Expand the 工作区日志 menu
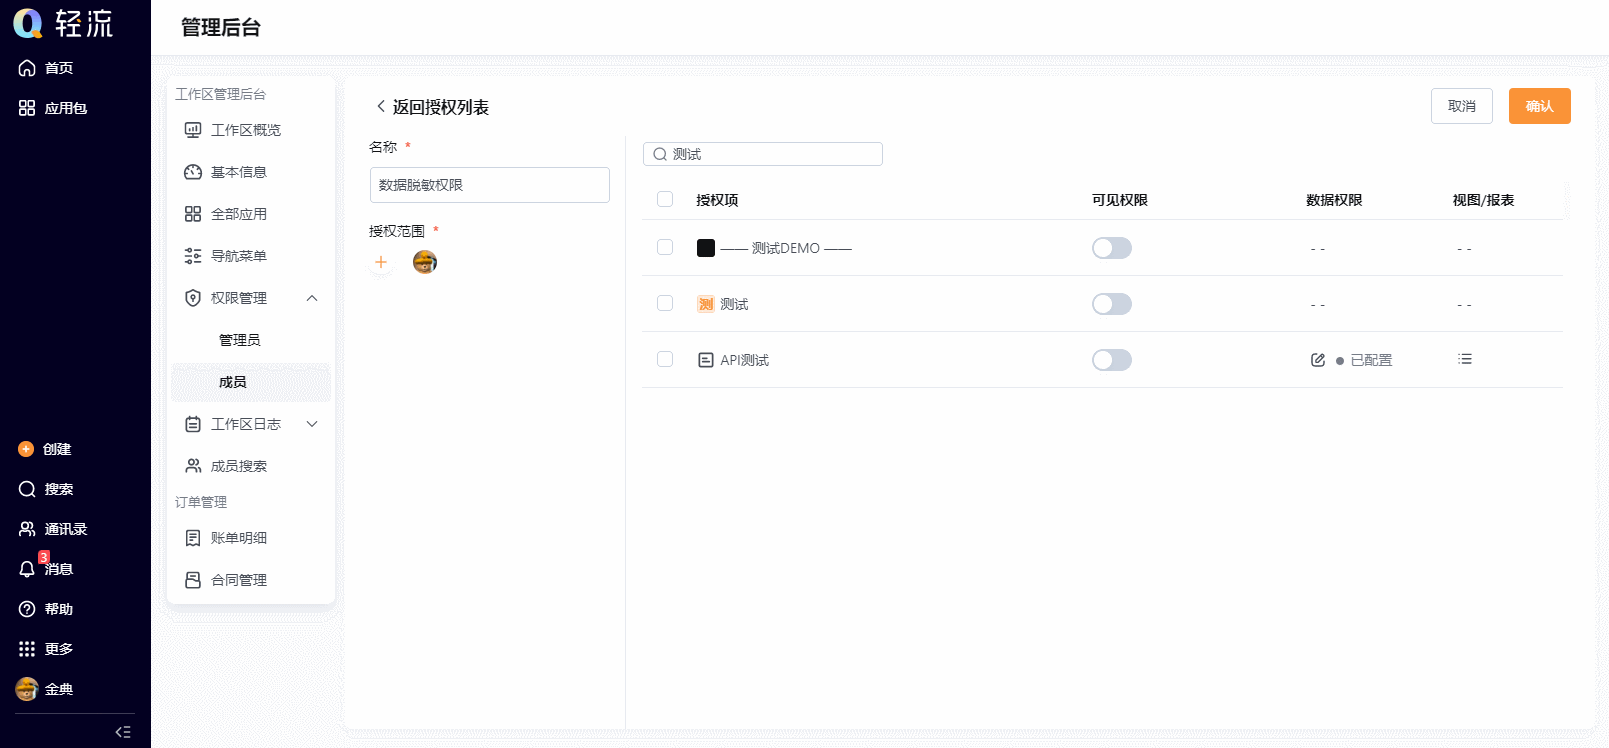Screen dimensions: 1609x748 (x=312, y=424)
